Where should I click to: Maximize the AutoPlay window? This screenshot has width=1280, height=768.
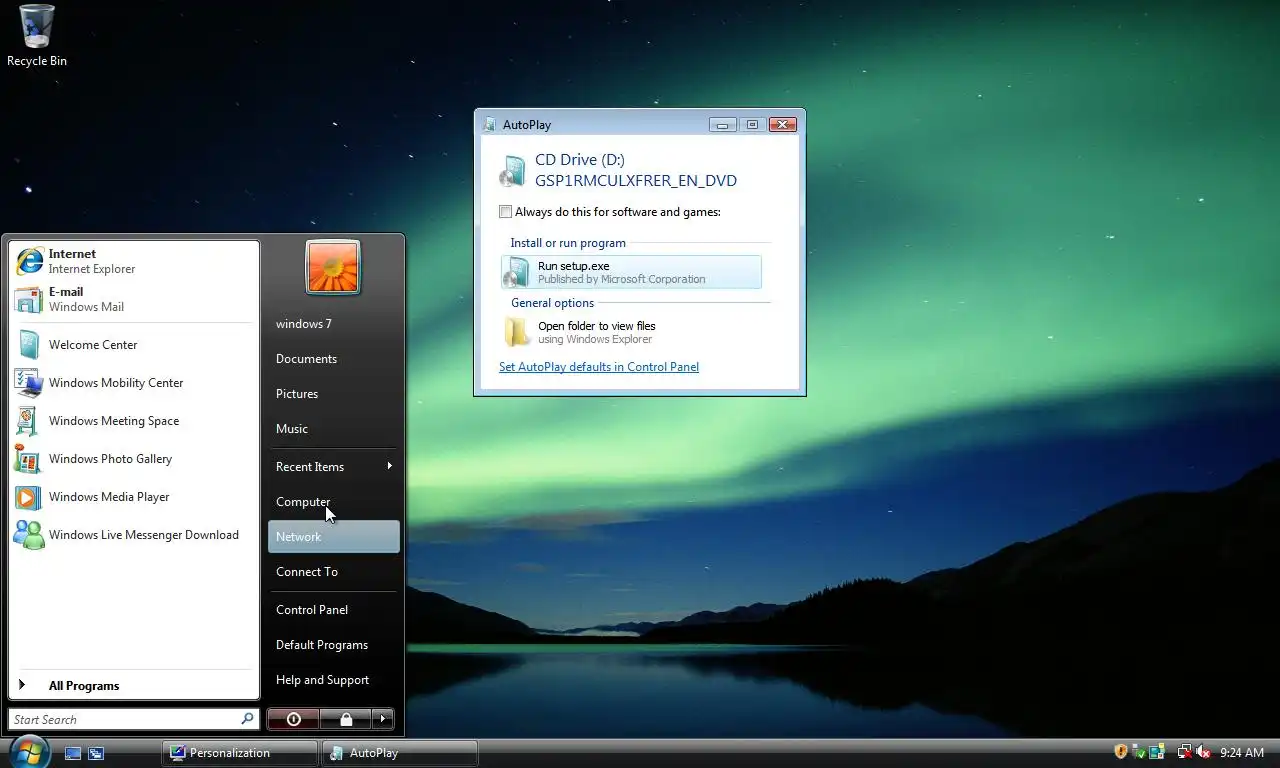pos(752,125)
